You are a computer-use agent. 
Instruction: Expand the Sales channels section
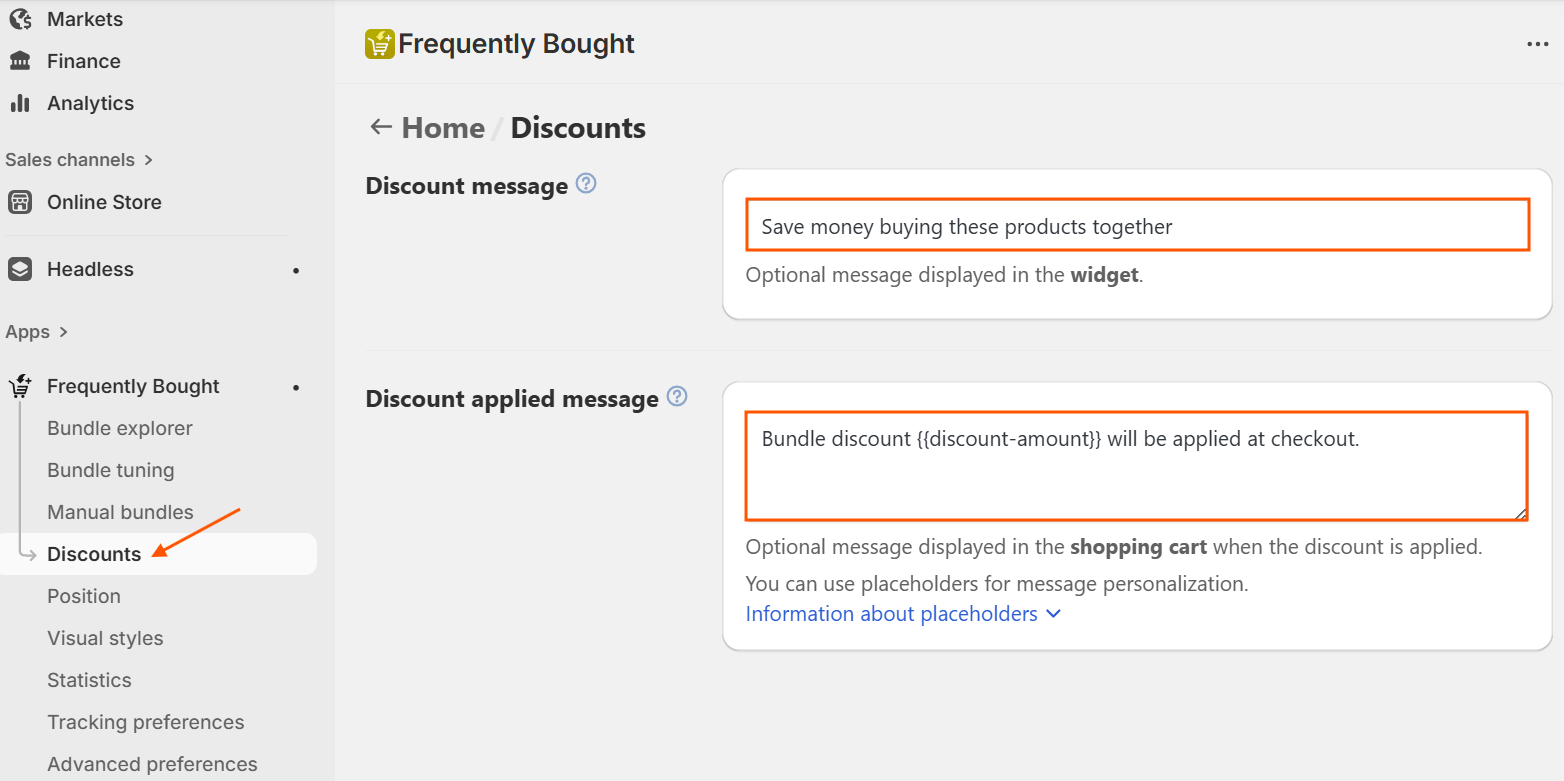tap(79, 160)
